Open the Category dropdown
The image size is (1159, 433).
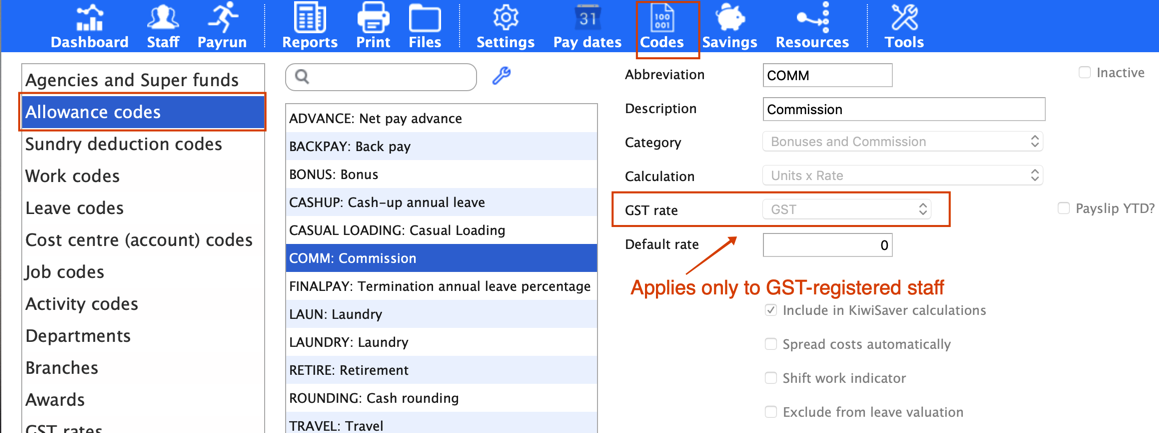[x=903, y=141]
